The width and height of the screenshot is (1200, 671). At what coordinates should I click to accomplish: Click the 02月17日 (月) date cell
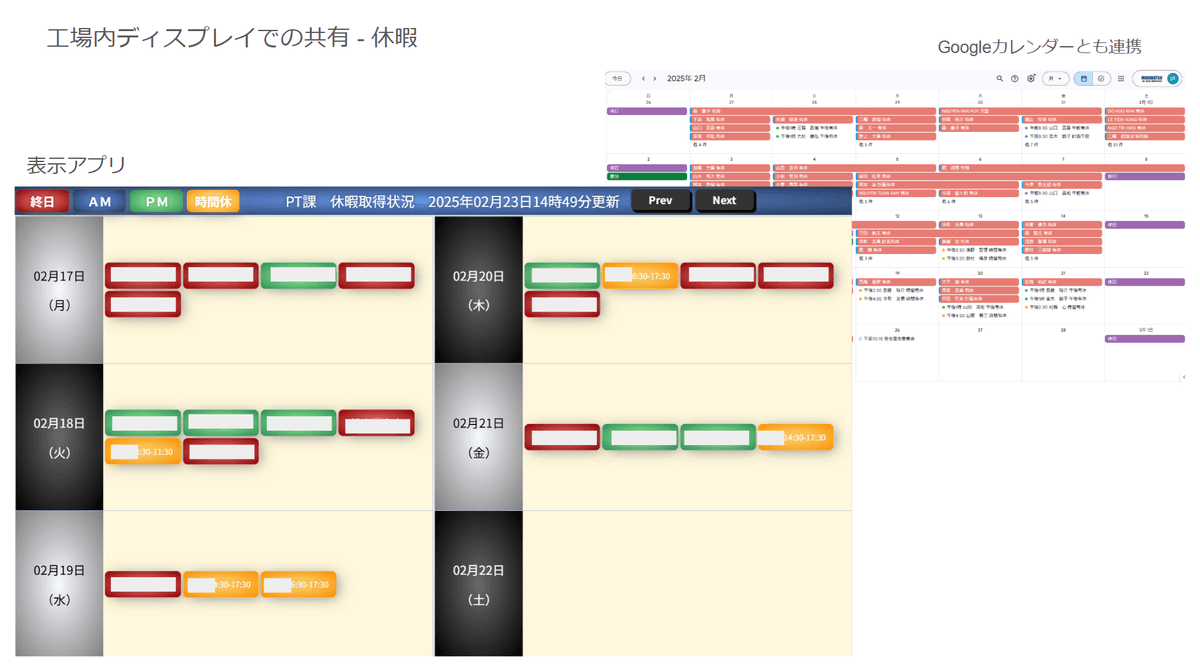pos(59,290)
